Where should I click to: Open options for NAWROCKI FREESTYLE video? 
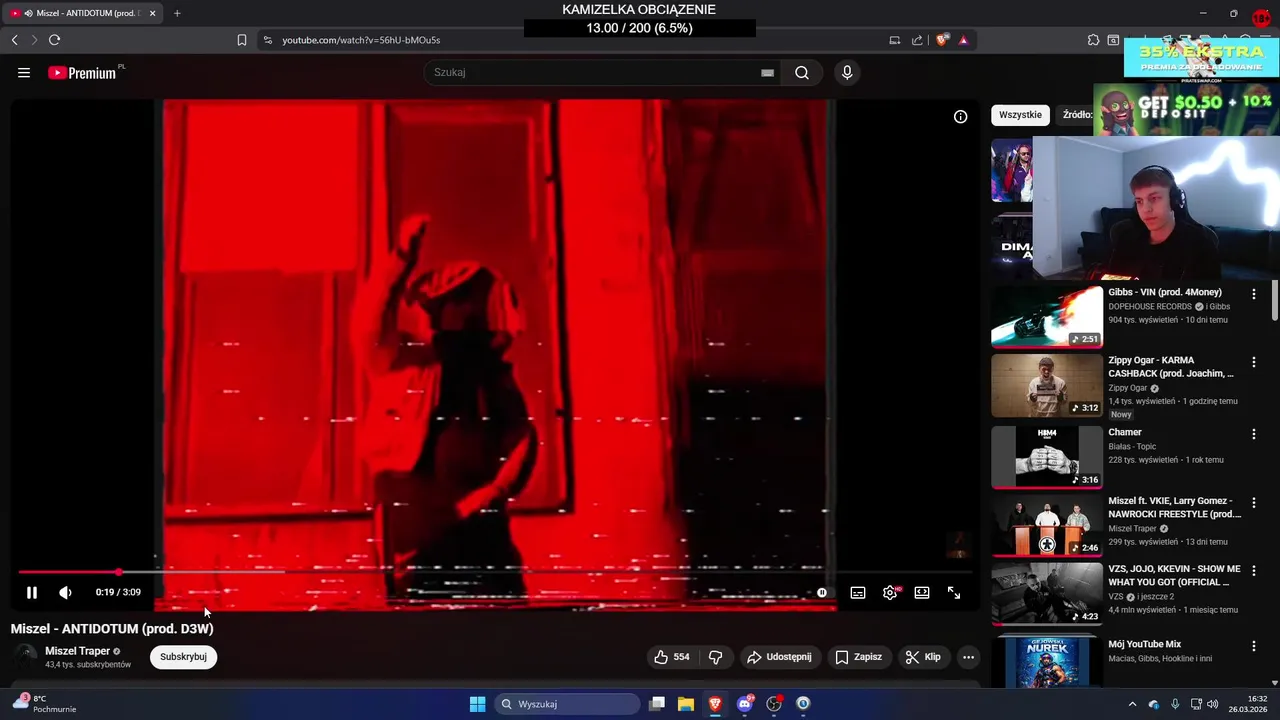[1254, 502]
